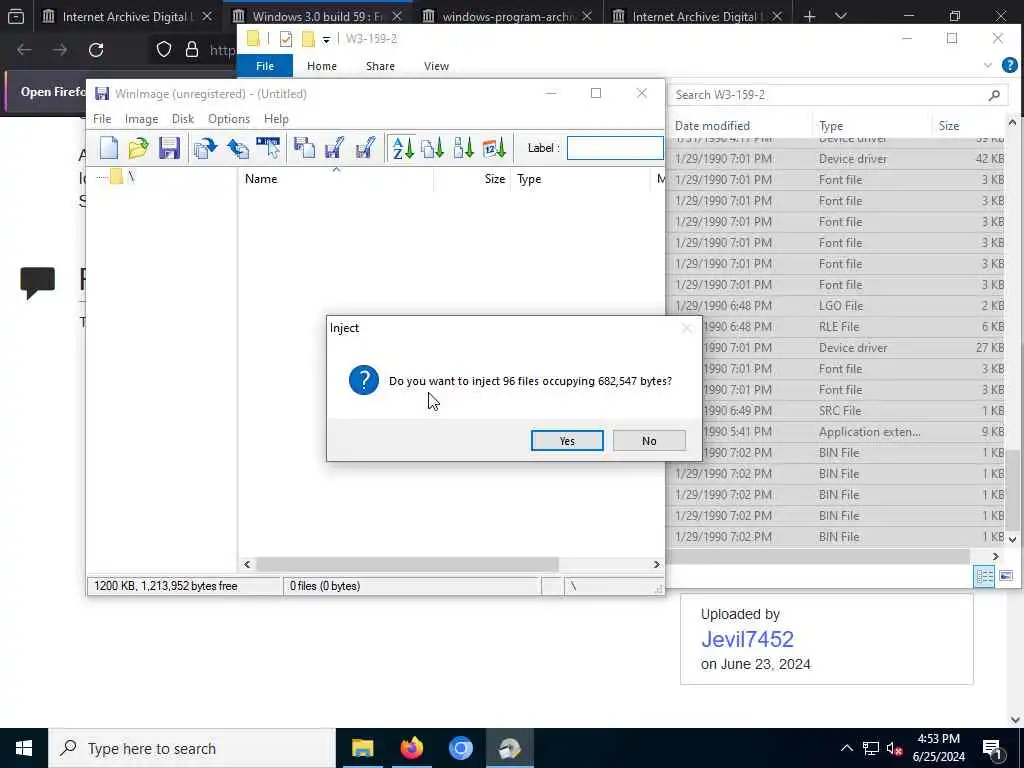
Task: Reload the page in Firefox
Action: 96,50
